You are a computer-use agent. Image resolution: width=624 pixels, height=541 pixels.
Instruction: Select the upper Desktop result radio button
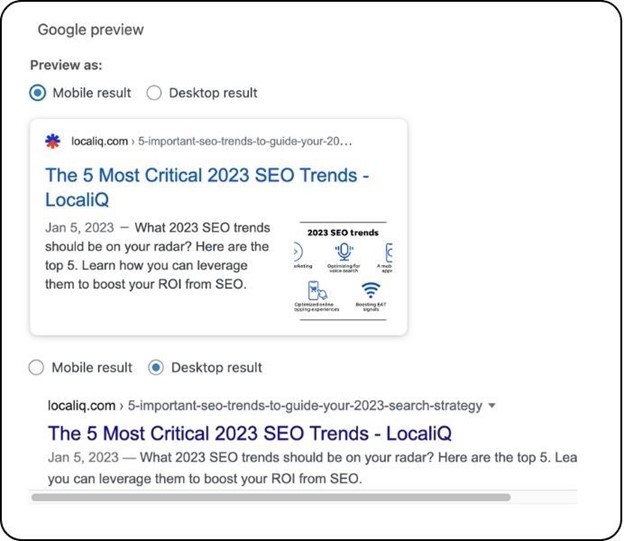click(x=154, y=93)
